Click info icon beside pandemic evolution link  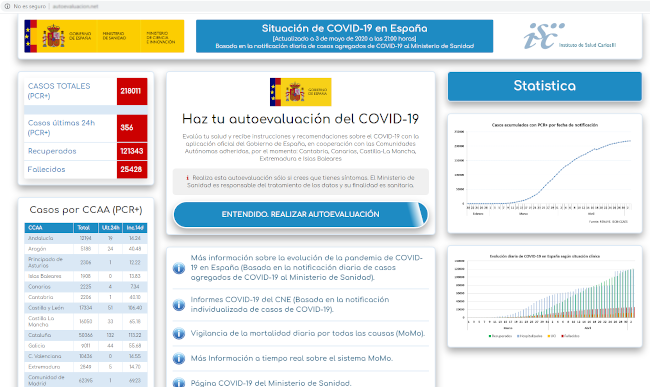point(179,268)
